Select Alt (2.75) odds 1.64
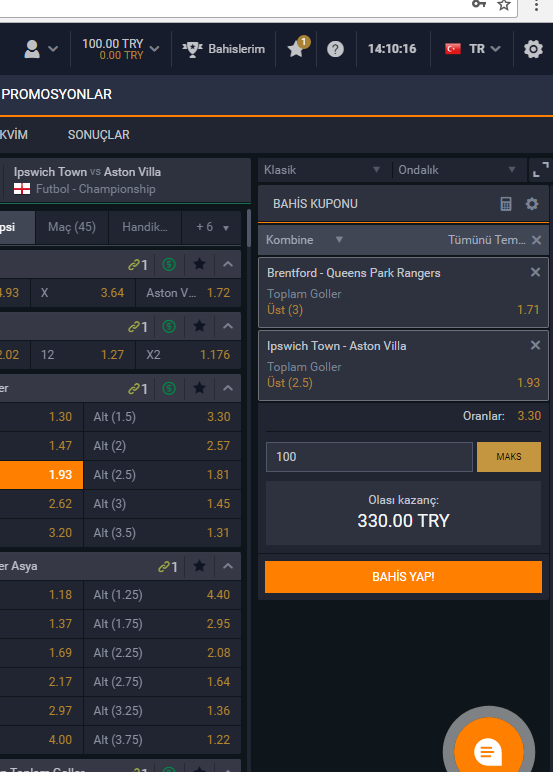Screen dimensions: 553x772 click(163, 682)
